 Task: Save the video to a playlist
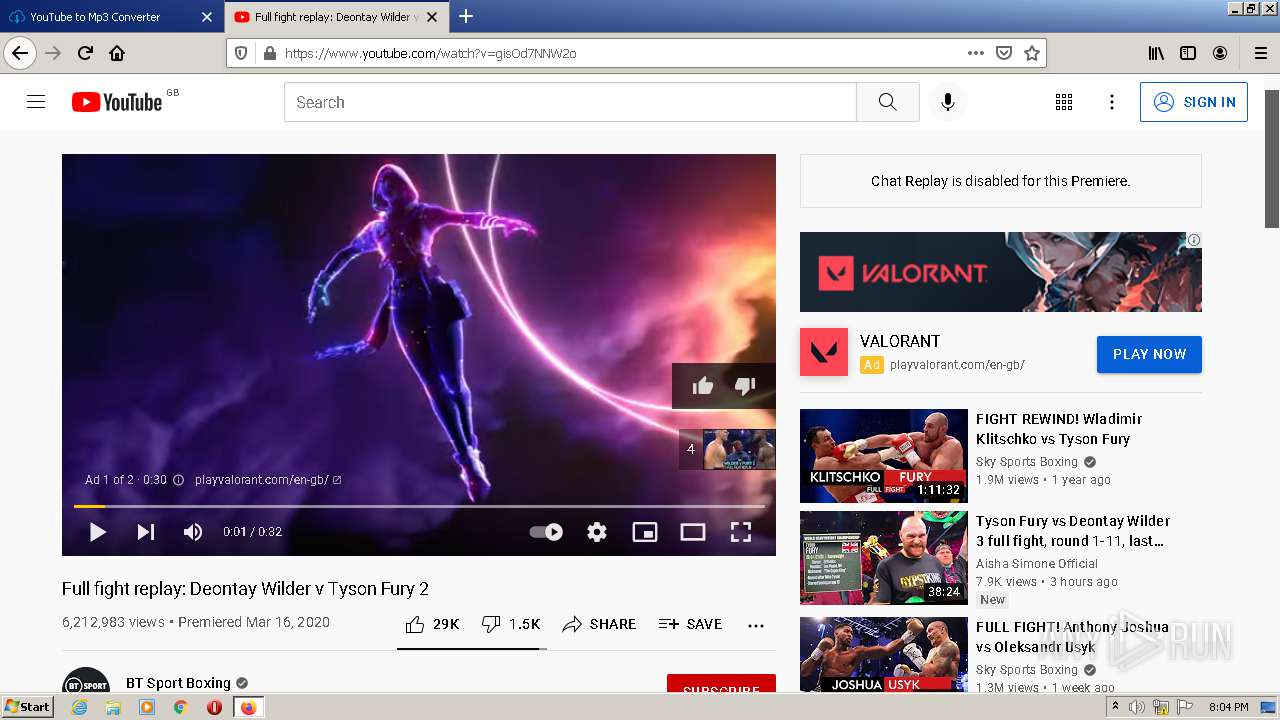[x=690, y=624]
